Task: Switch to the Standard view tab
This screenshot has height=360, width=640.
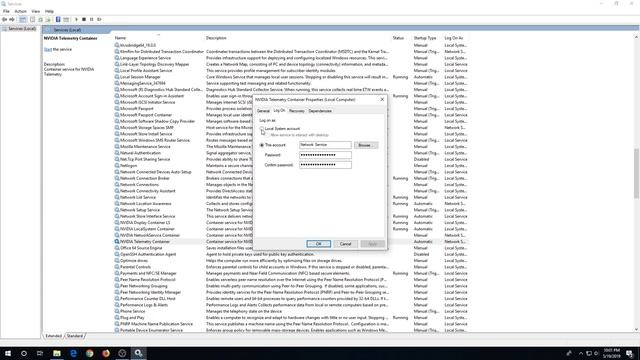Action: point(75,336)
